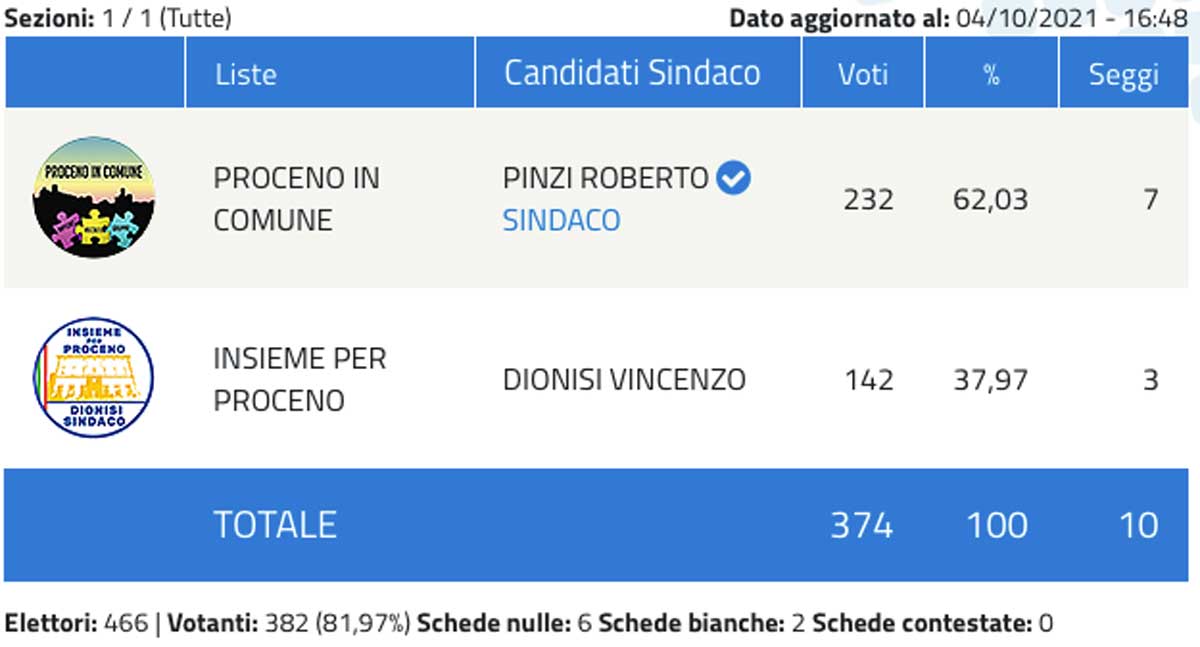Image resolution: width=1200 pixels, height=647 pixels.
Task: Click the Sezioni 1 / 1 (Tutte) text
Action: click(118, 18)
